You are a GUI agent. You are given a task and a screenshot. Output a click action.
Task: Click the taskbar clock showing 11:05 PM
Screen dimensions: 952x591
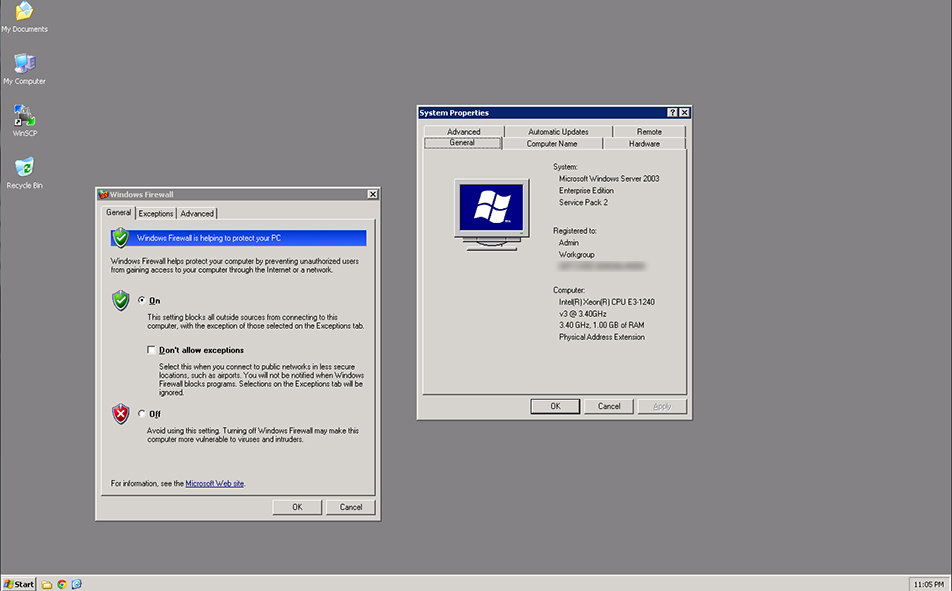click(x=928, y=584)
